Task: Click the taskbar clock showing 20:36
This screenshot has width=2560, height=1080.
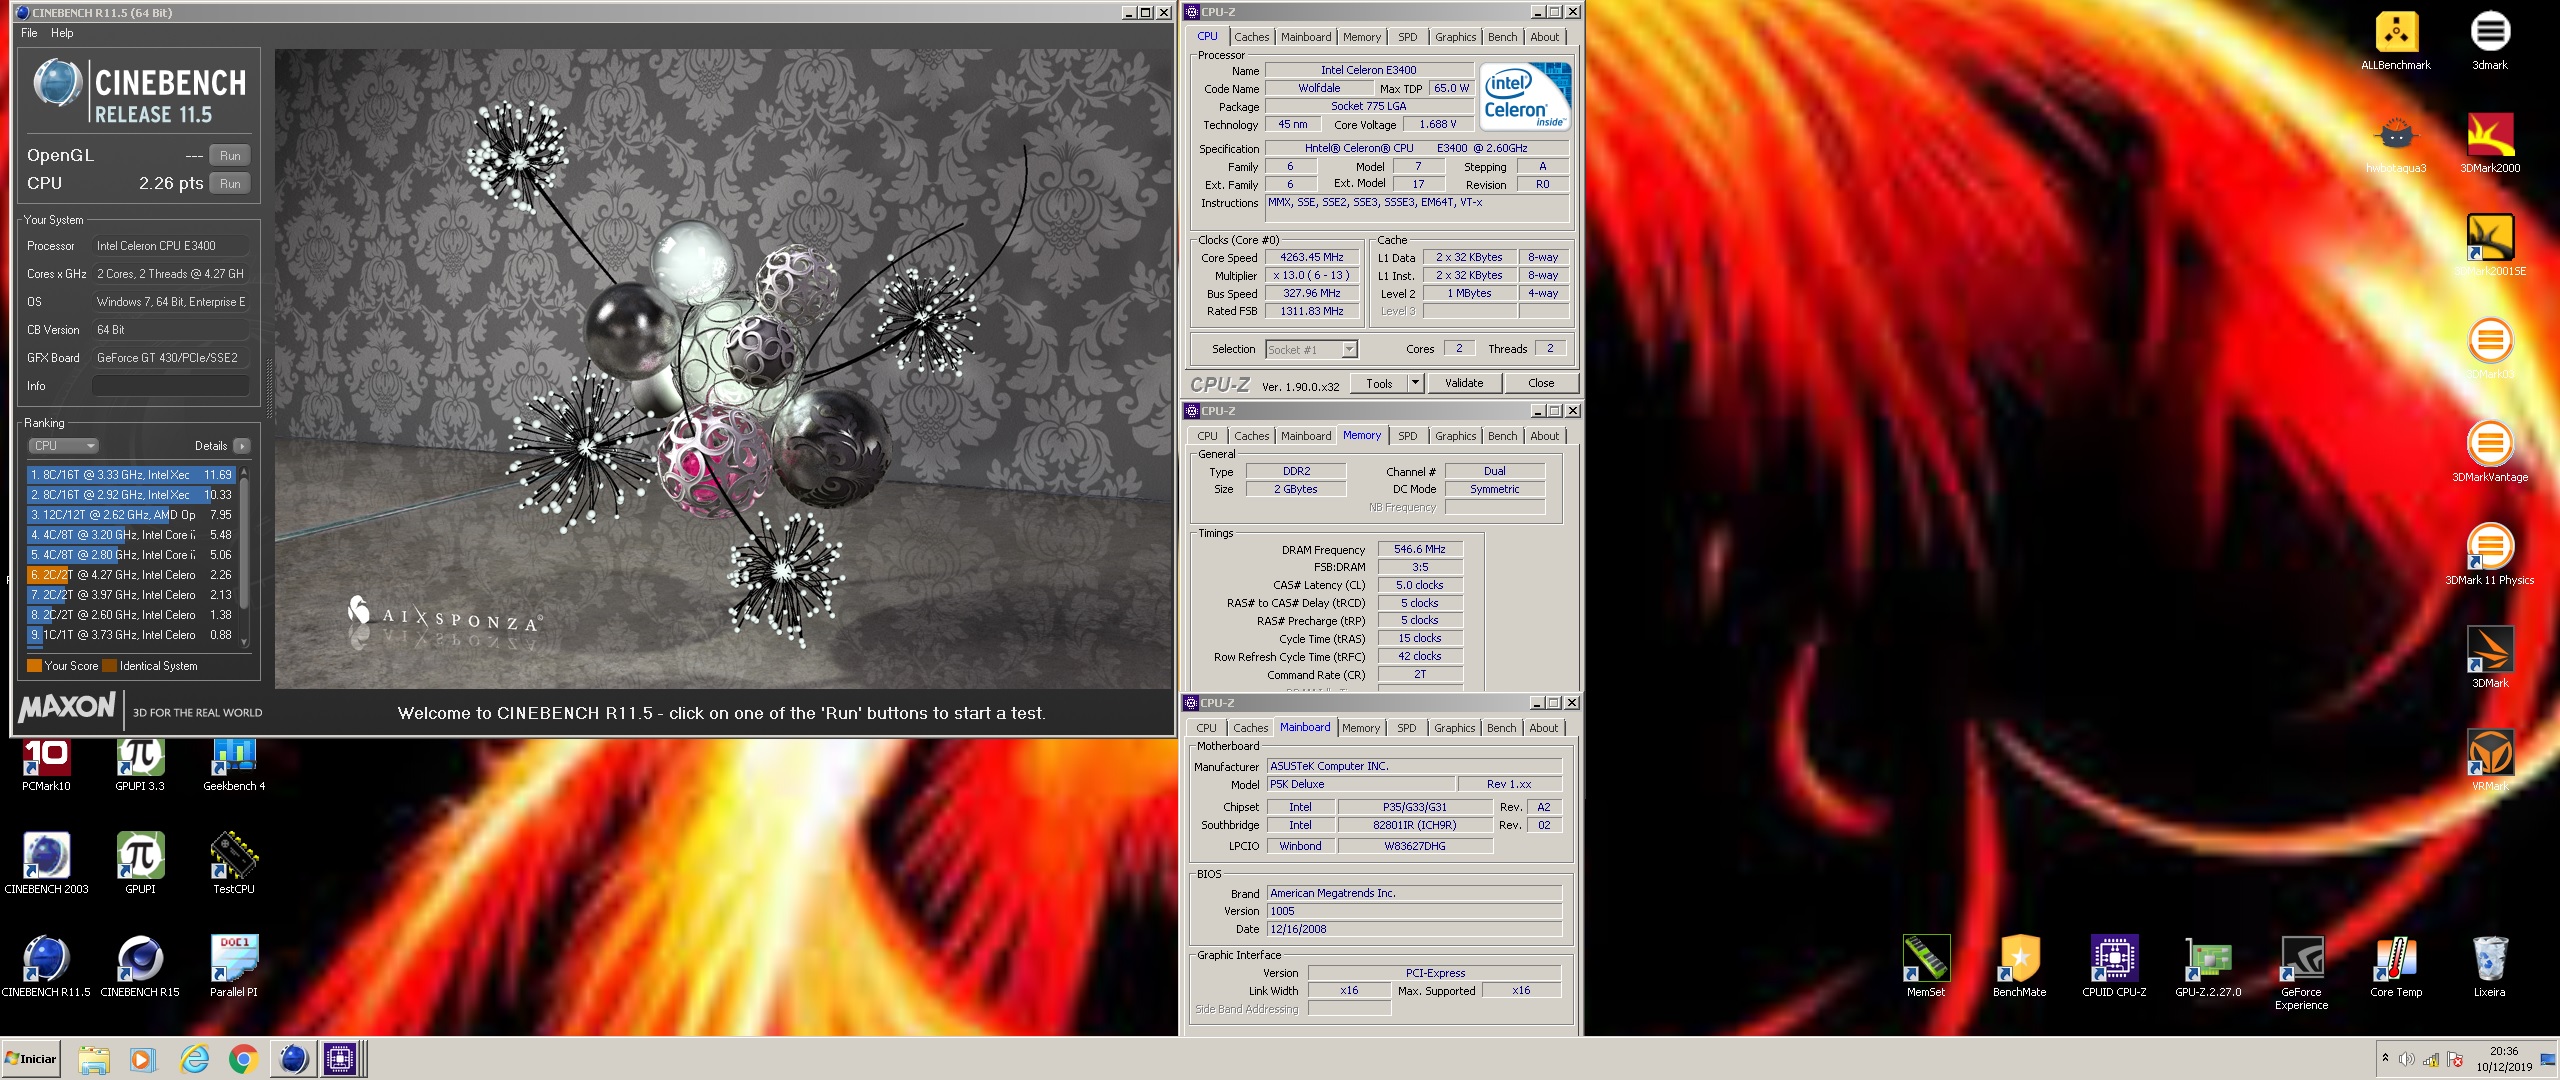Action: [x=2504, y=1059]
